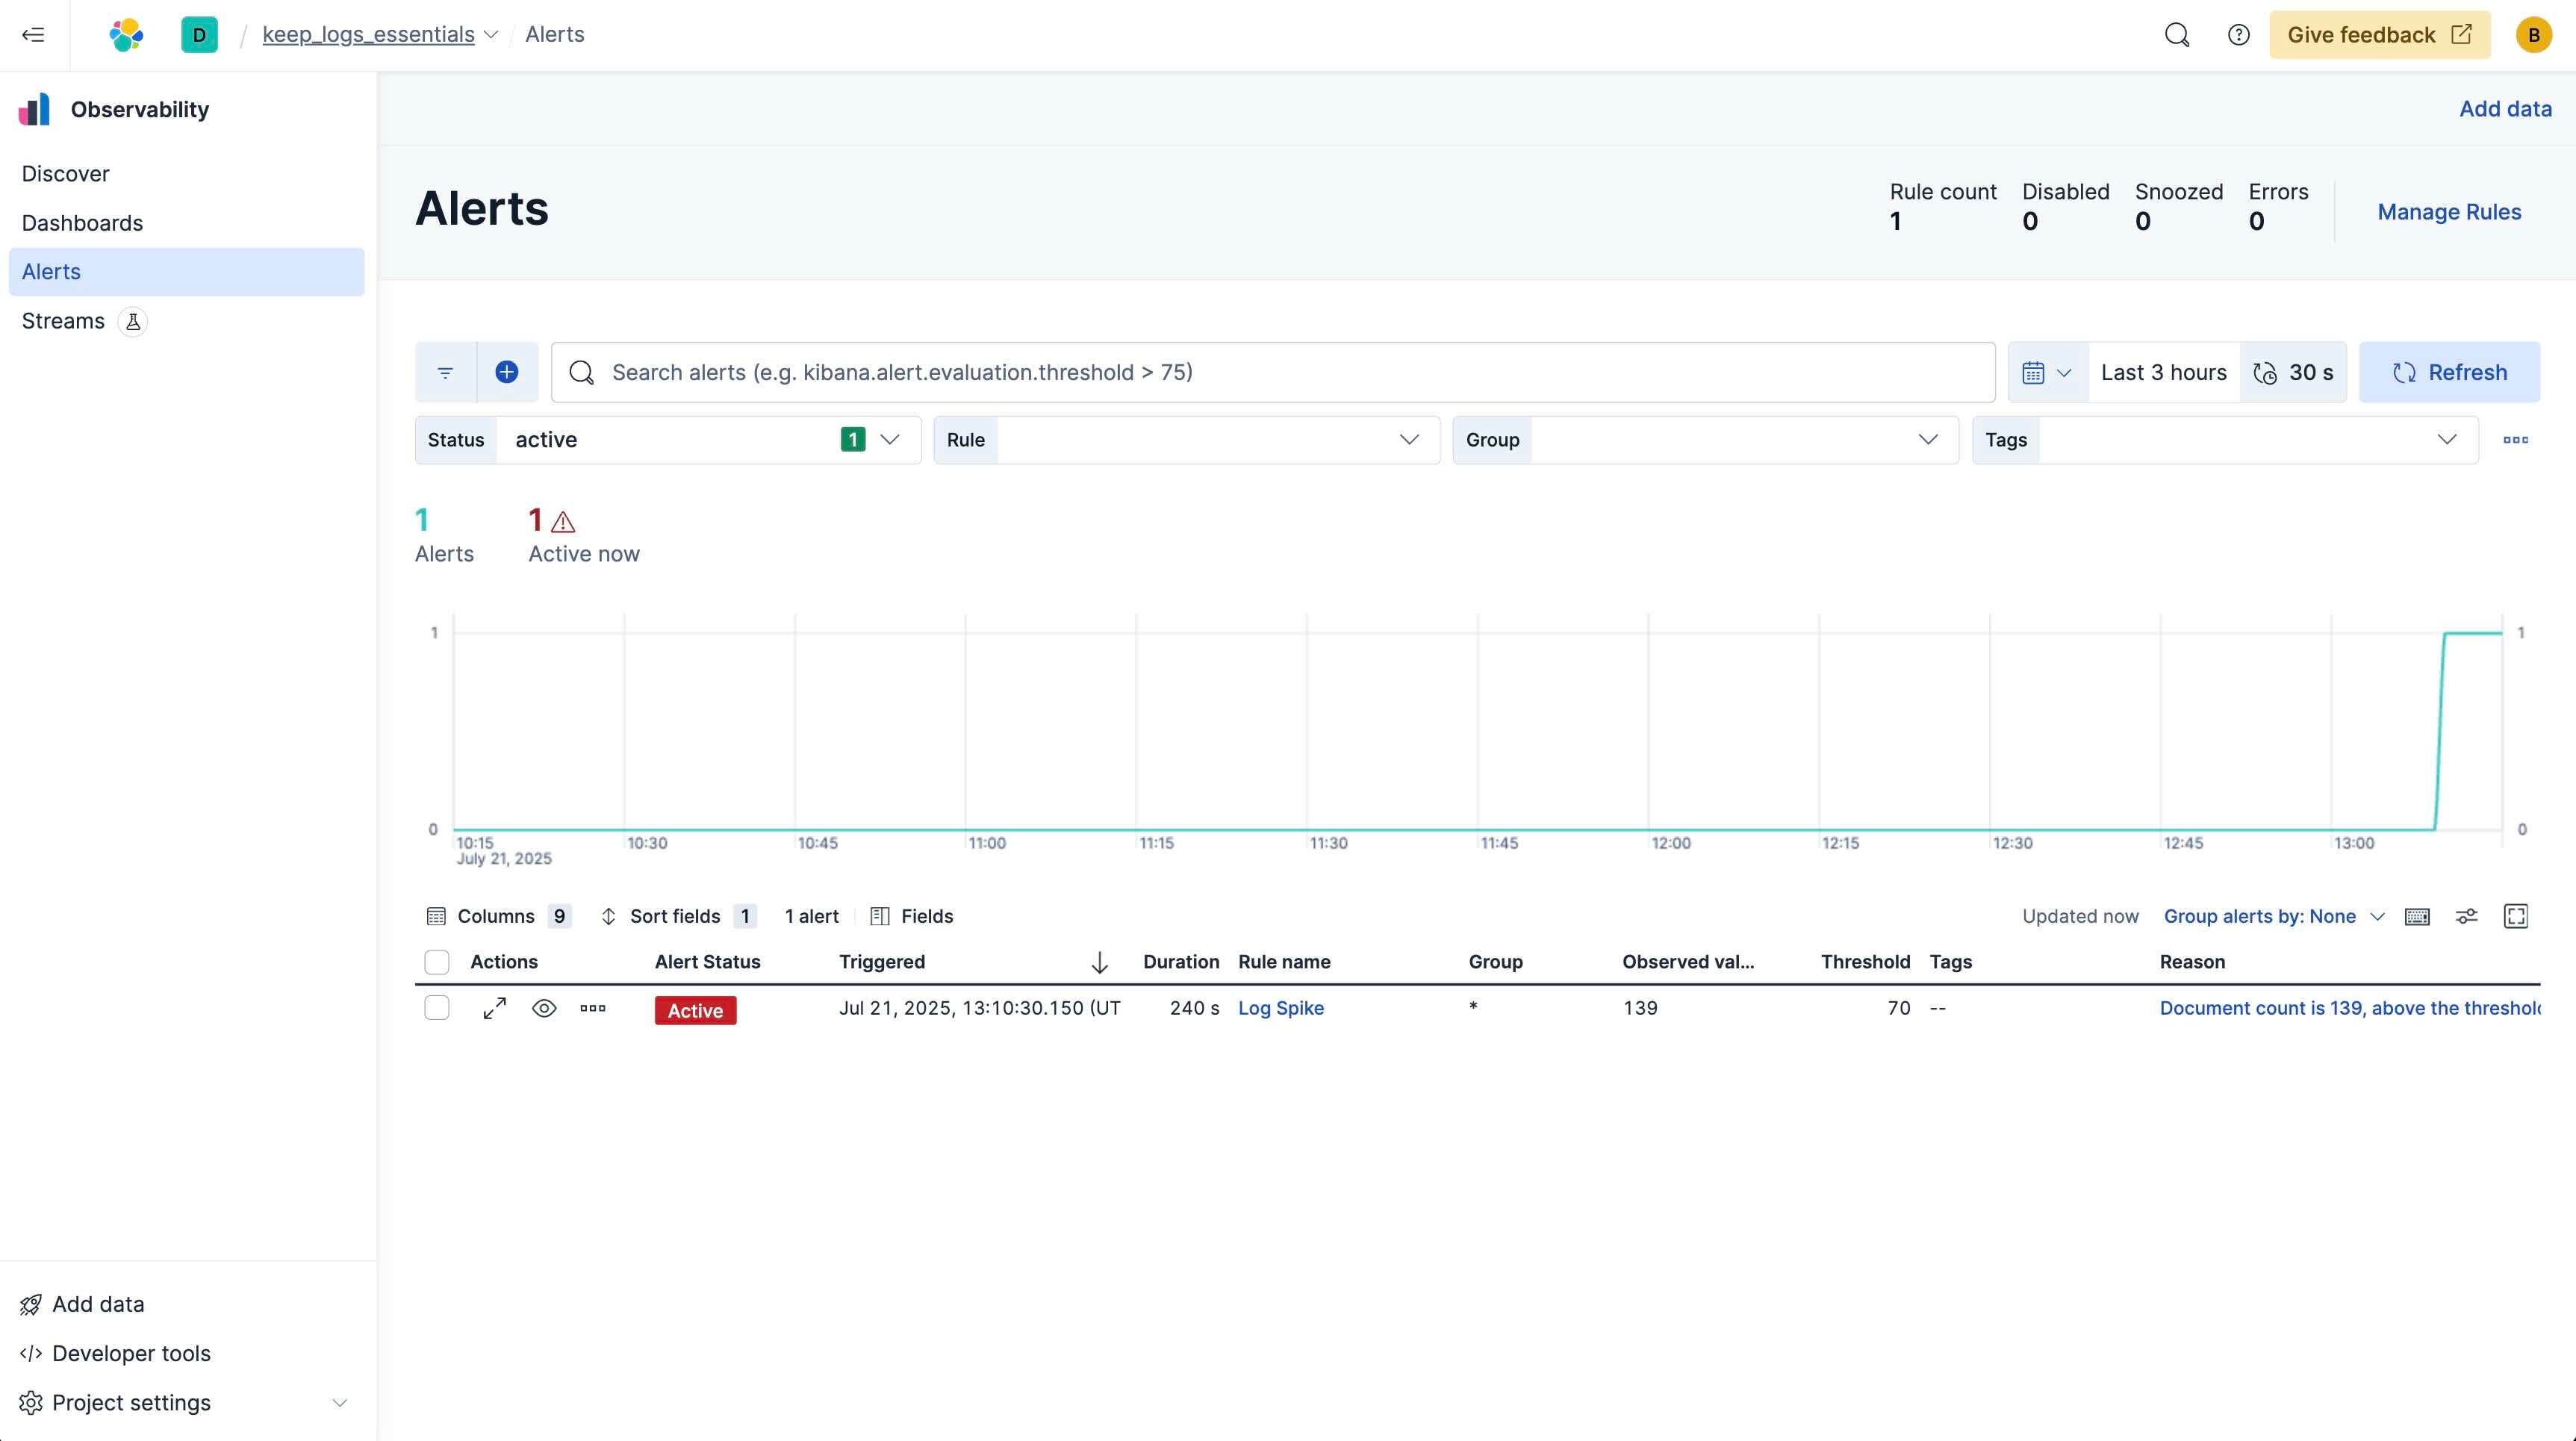Click the eye icon for Log Spike alert
2576x1441 pixels.
coord(544,1008)
